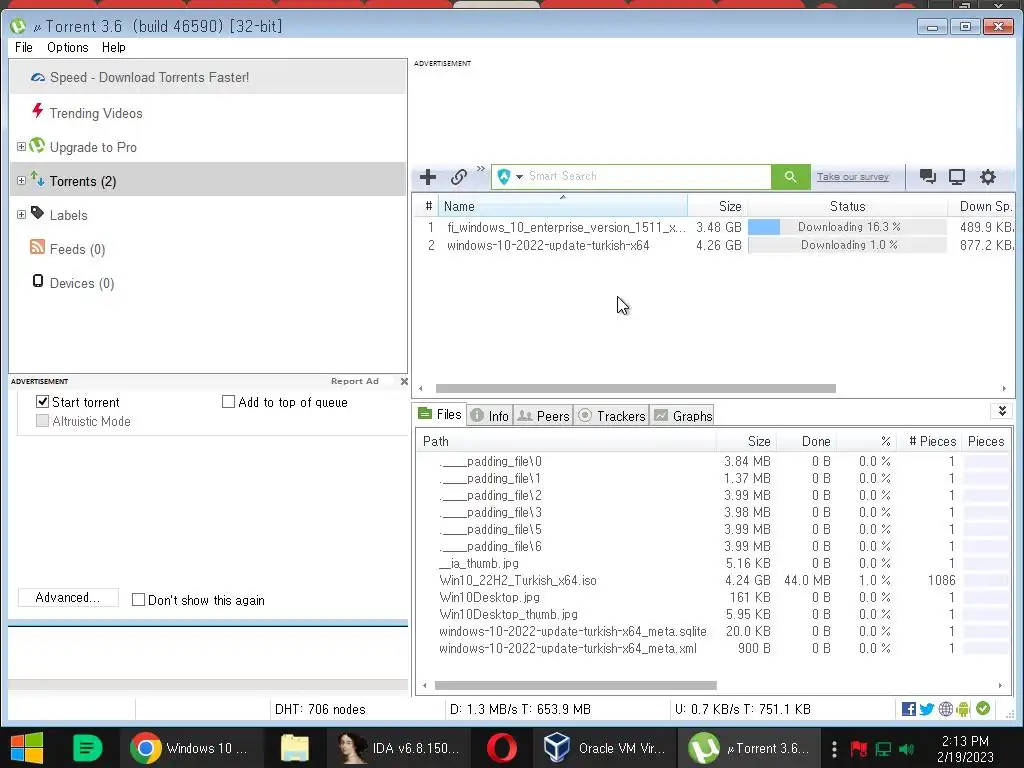Click the green network OK checkmark icon
Image resolution: width=1024 pixels, height=768 pixels.
pyautogui.click(x=983, y=709)
